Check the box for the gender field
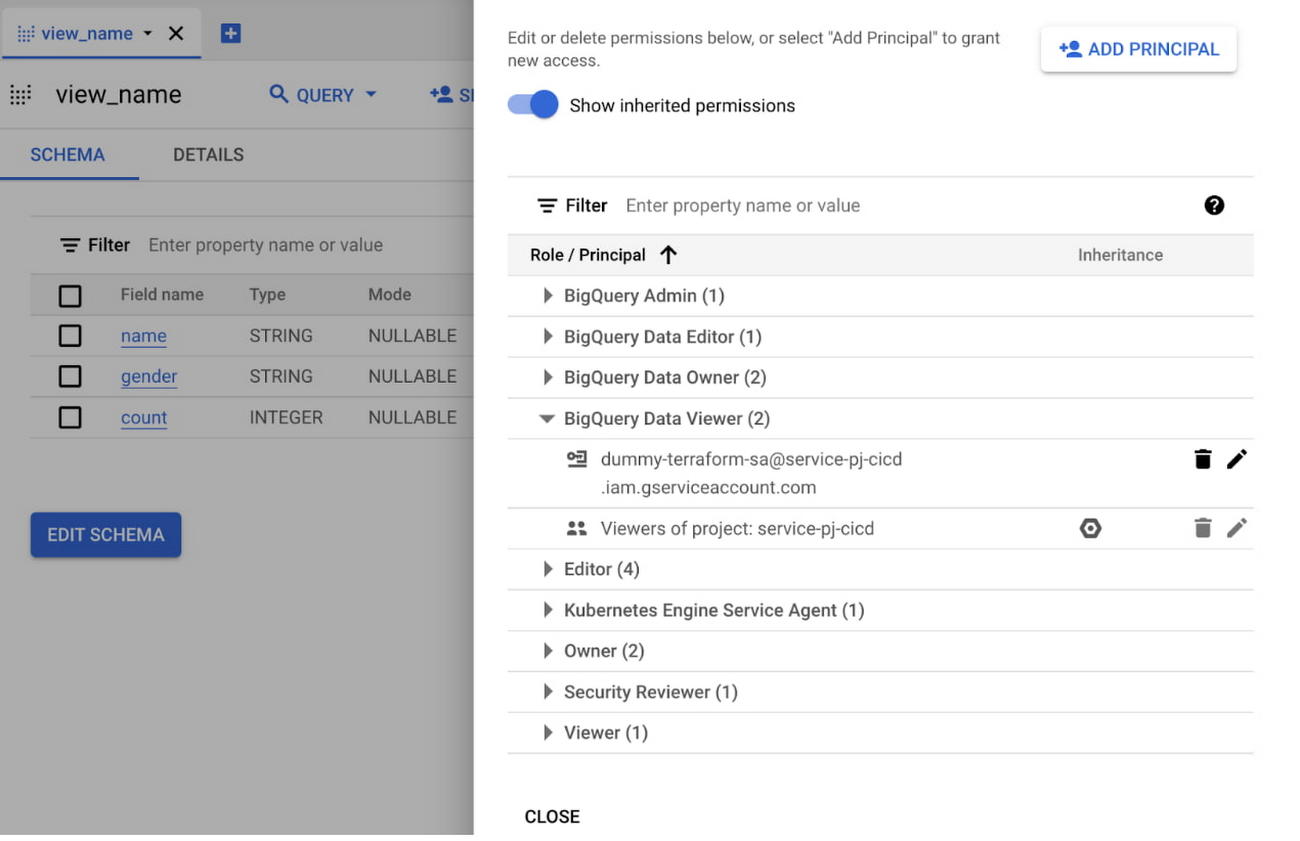 (x=70, y=376)
